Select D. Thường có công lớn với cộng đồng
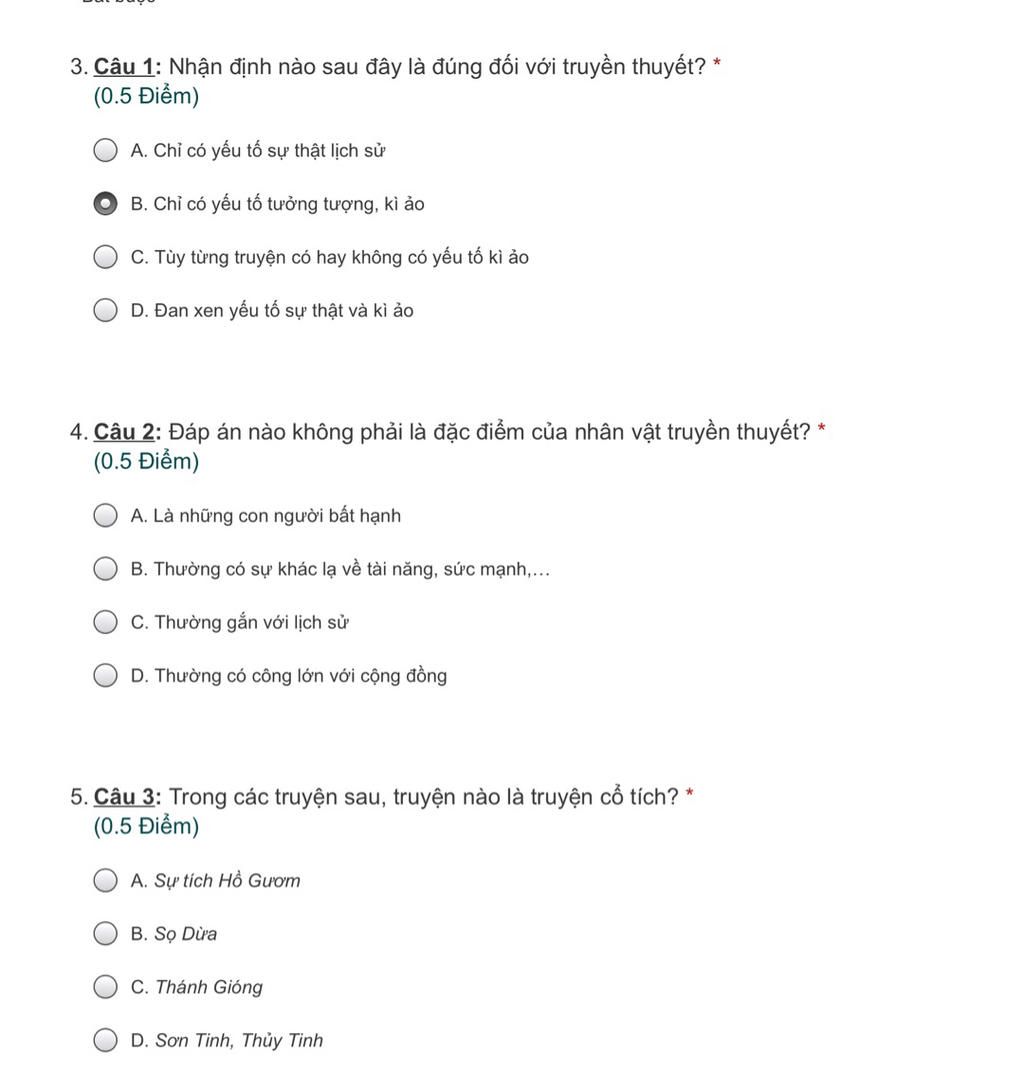The width and height of the screenshot is (1024, 1072). click(105, 675)
